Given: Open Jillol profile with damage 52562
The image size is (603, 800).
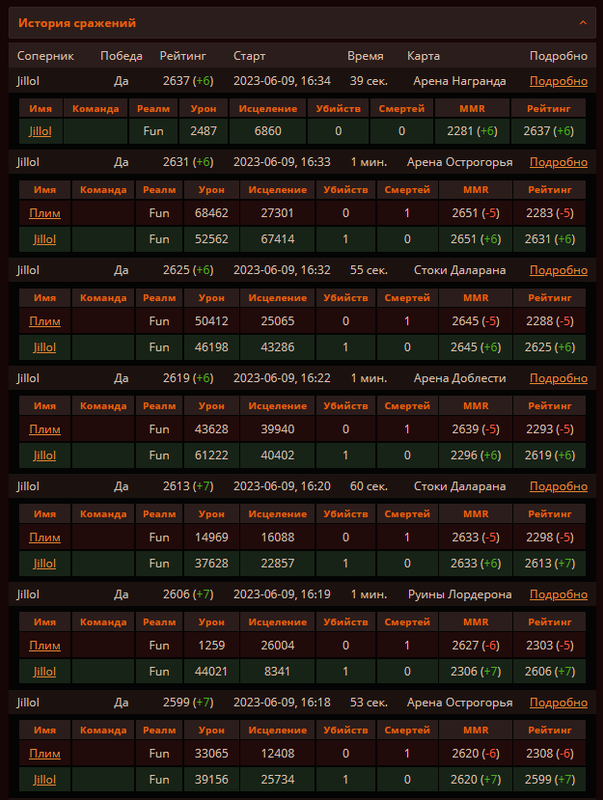Looking at the screenshot, I should point(45,239).
